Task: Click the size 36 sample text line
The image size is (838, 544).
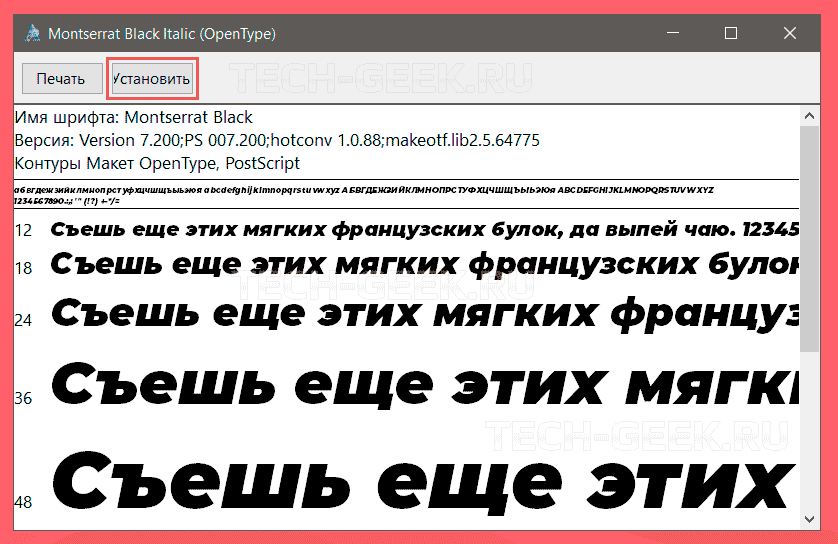Action: click(425, 384)
